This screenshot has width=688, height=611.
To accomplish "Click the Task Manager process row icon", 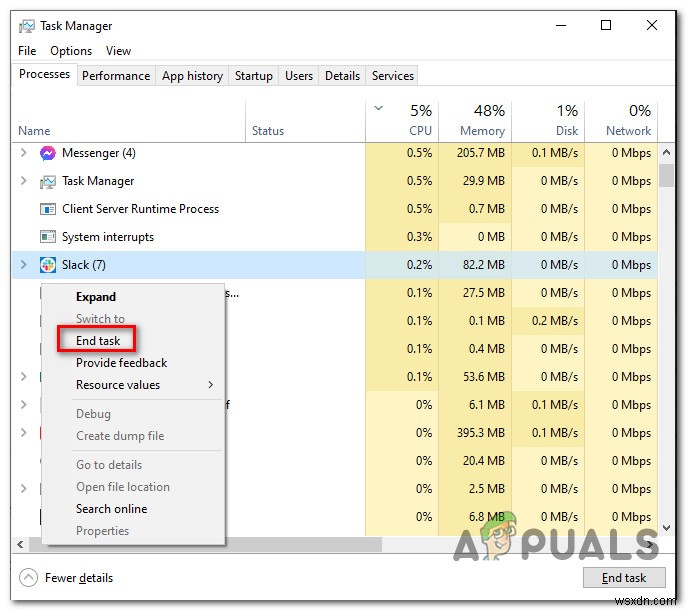I will (x=48, y=181).
